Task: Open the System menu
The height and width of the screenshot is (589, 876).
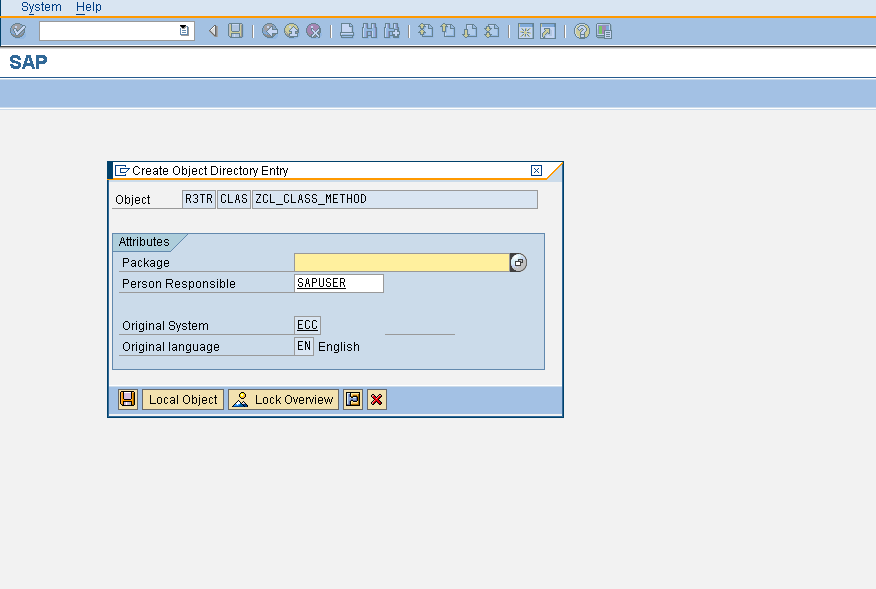Action: [x=41, y=7]
